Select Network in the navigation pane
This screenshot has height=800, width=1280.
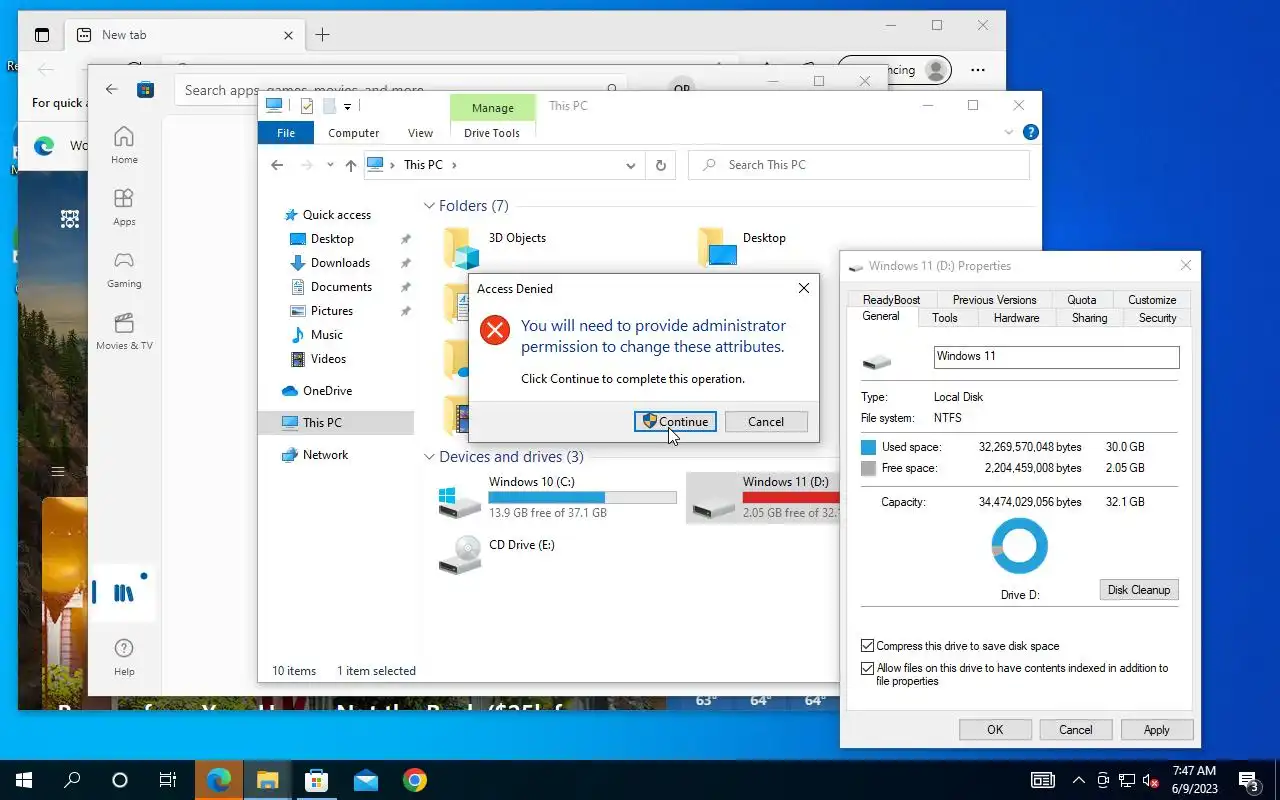[x=325, y=455]
